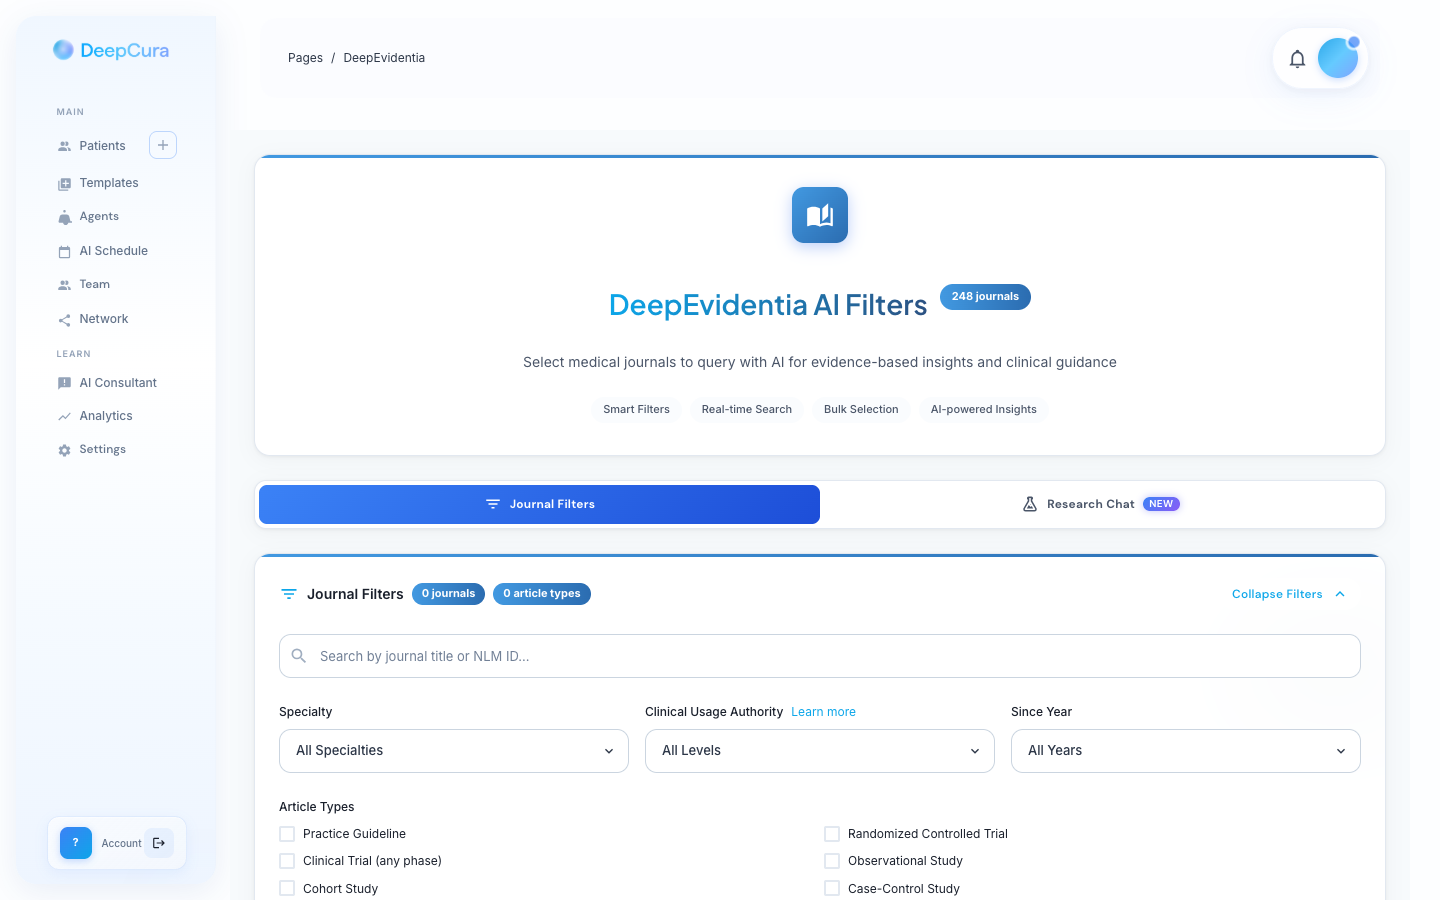Click the DeepCura brand name
The height and width of the screenshot is (900, 1440).
(124, 51)
